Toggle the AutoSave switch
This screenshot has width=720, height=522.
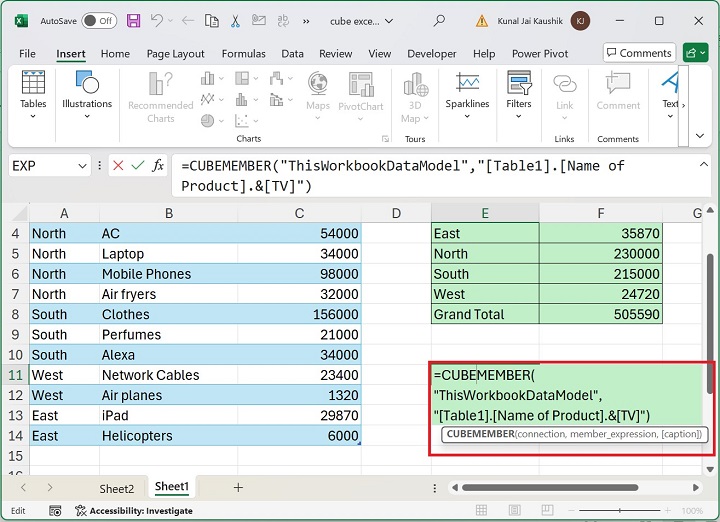click(x=98, y=20)
